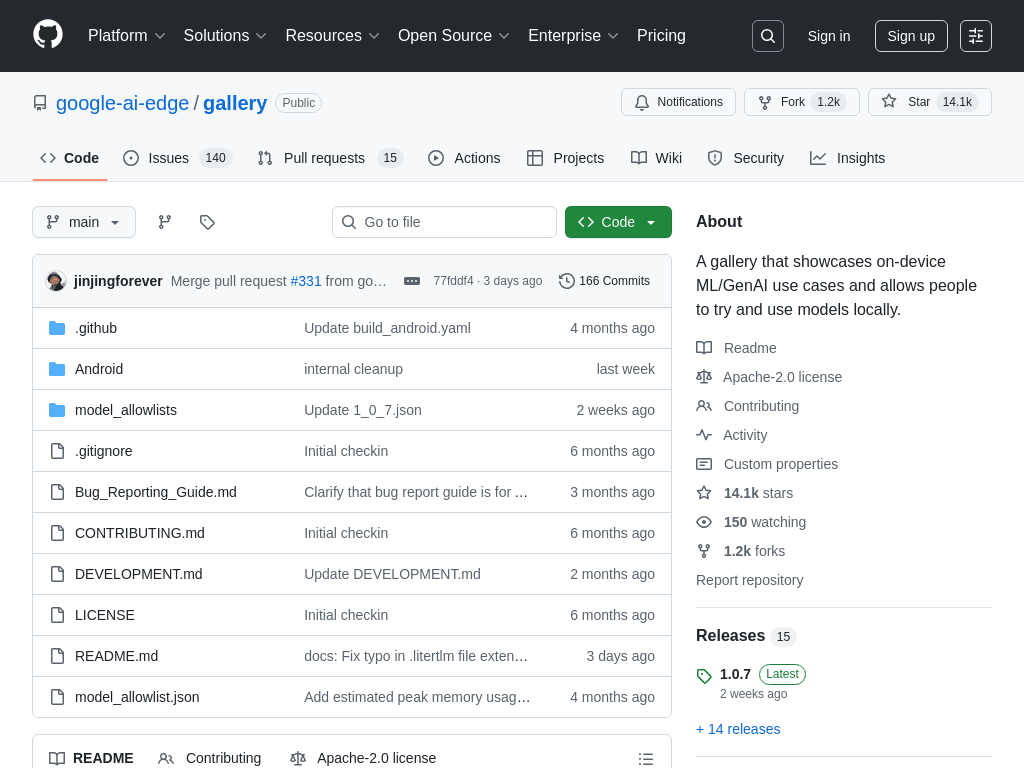
Task: Expand the Platform menu in header
Action: coord(126,36)
